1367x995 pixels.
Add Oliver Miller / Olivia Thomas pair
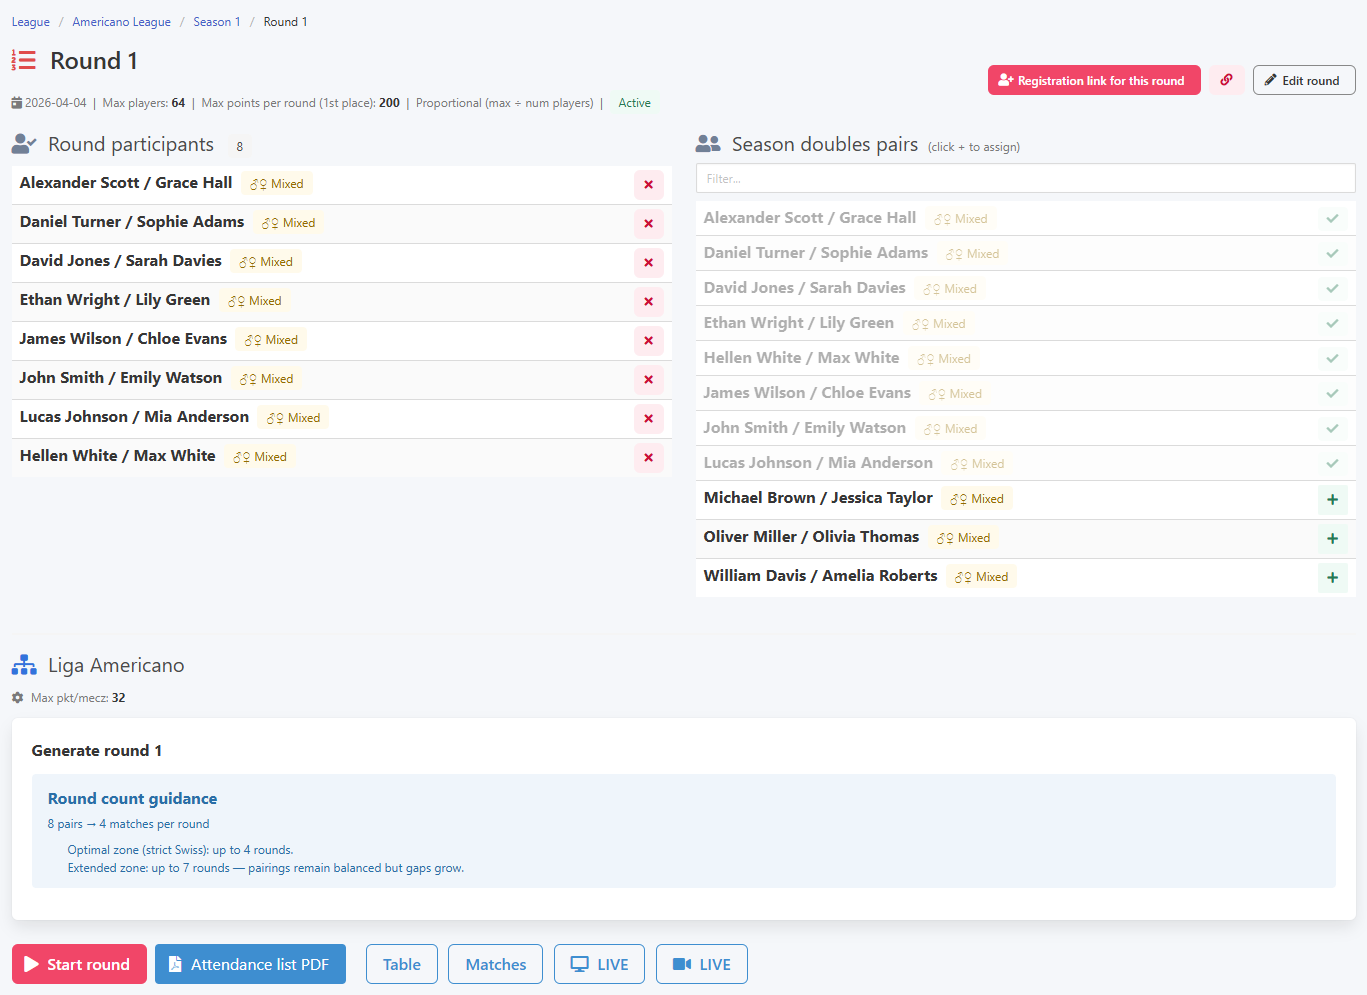[x=1332, y=539]
